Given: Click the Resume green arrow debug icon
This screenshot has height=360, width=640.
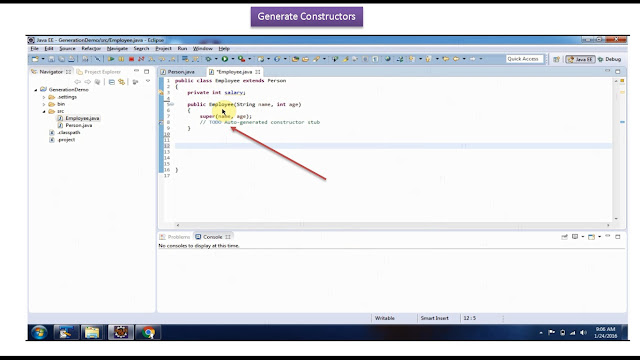Looking at the screenshot, I should pyautogui.click(x=111, y=59).
